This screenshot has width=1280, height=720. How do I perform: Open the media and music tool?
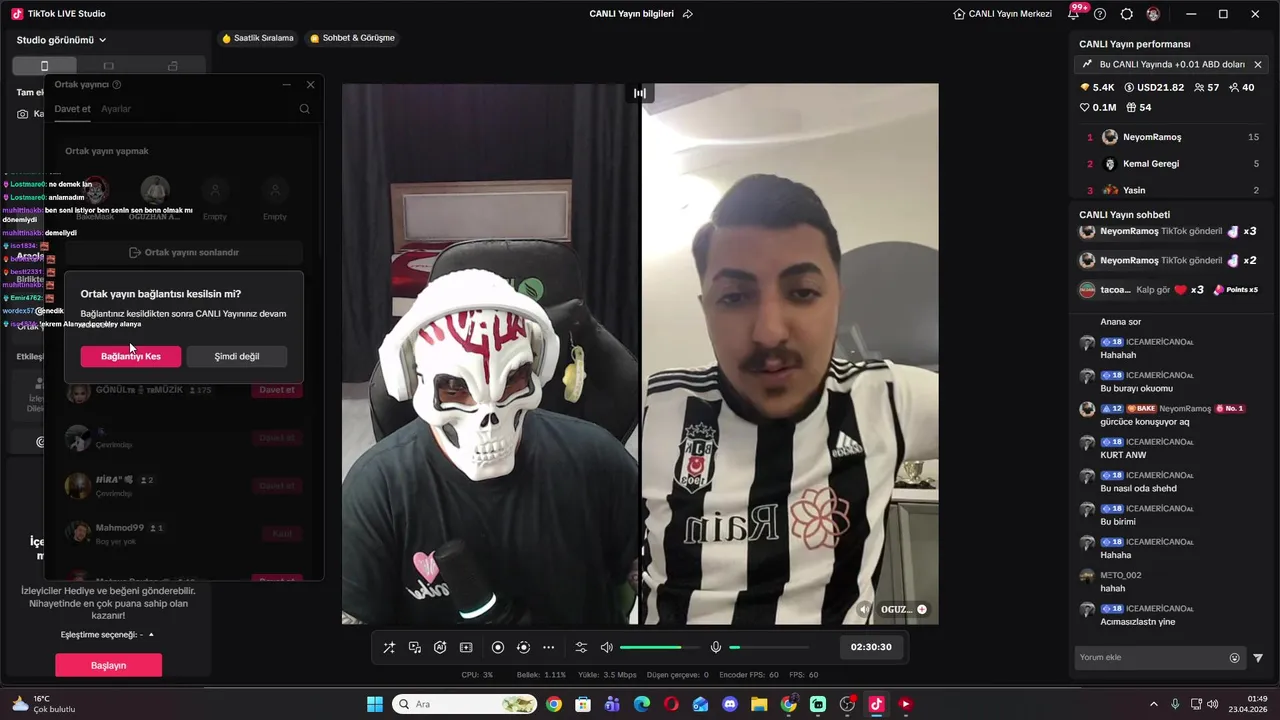(415, 647)
